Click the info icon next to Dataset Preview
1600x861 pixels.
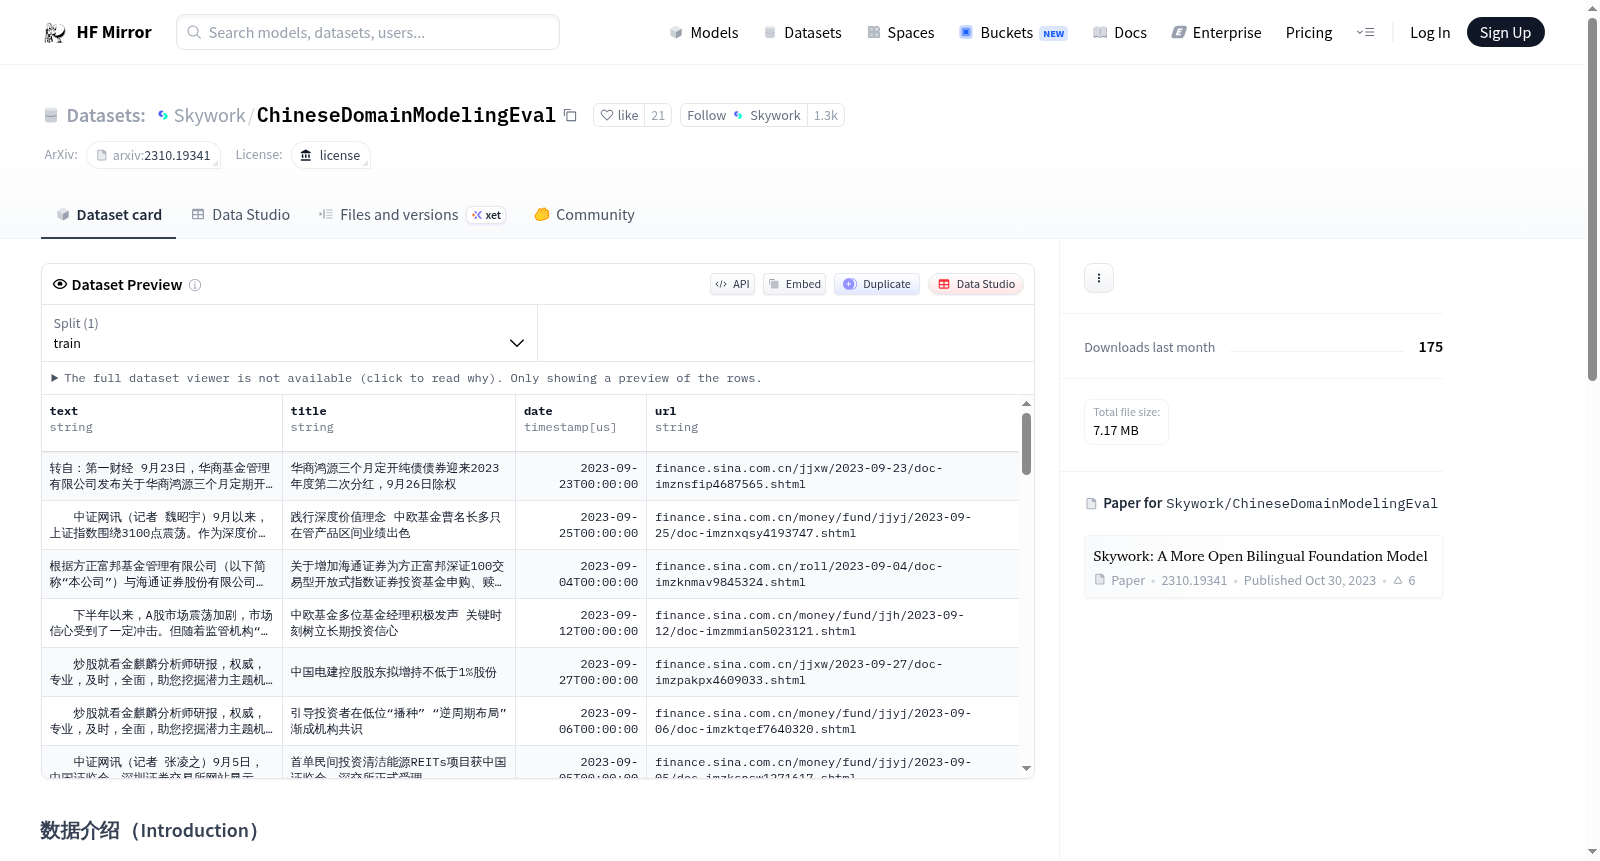(195, 285)
